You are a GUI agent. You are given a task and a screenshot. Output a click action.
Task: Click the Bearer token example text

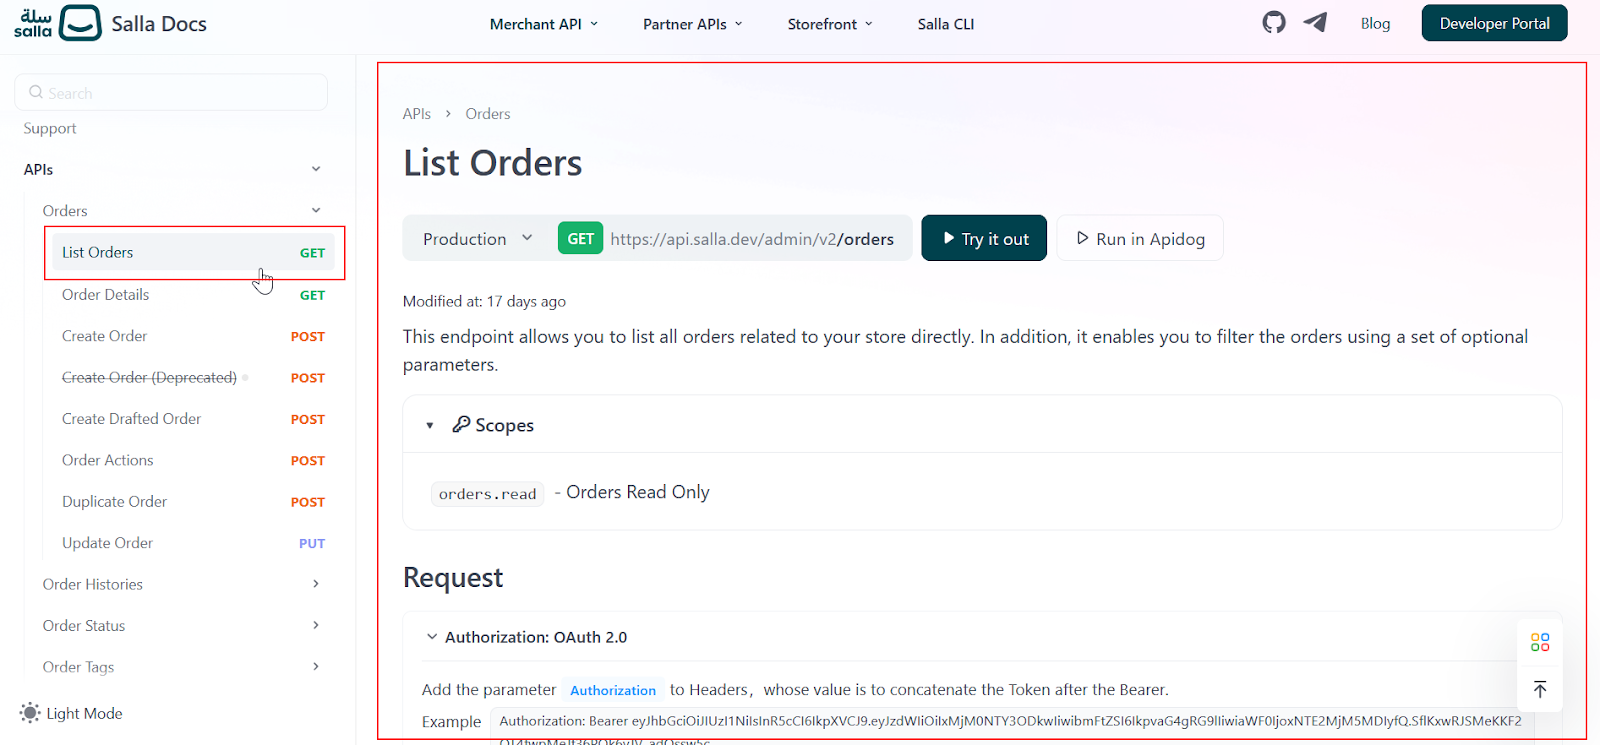(x=1010, y=721)
